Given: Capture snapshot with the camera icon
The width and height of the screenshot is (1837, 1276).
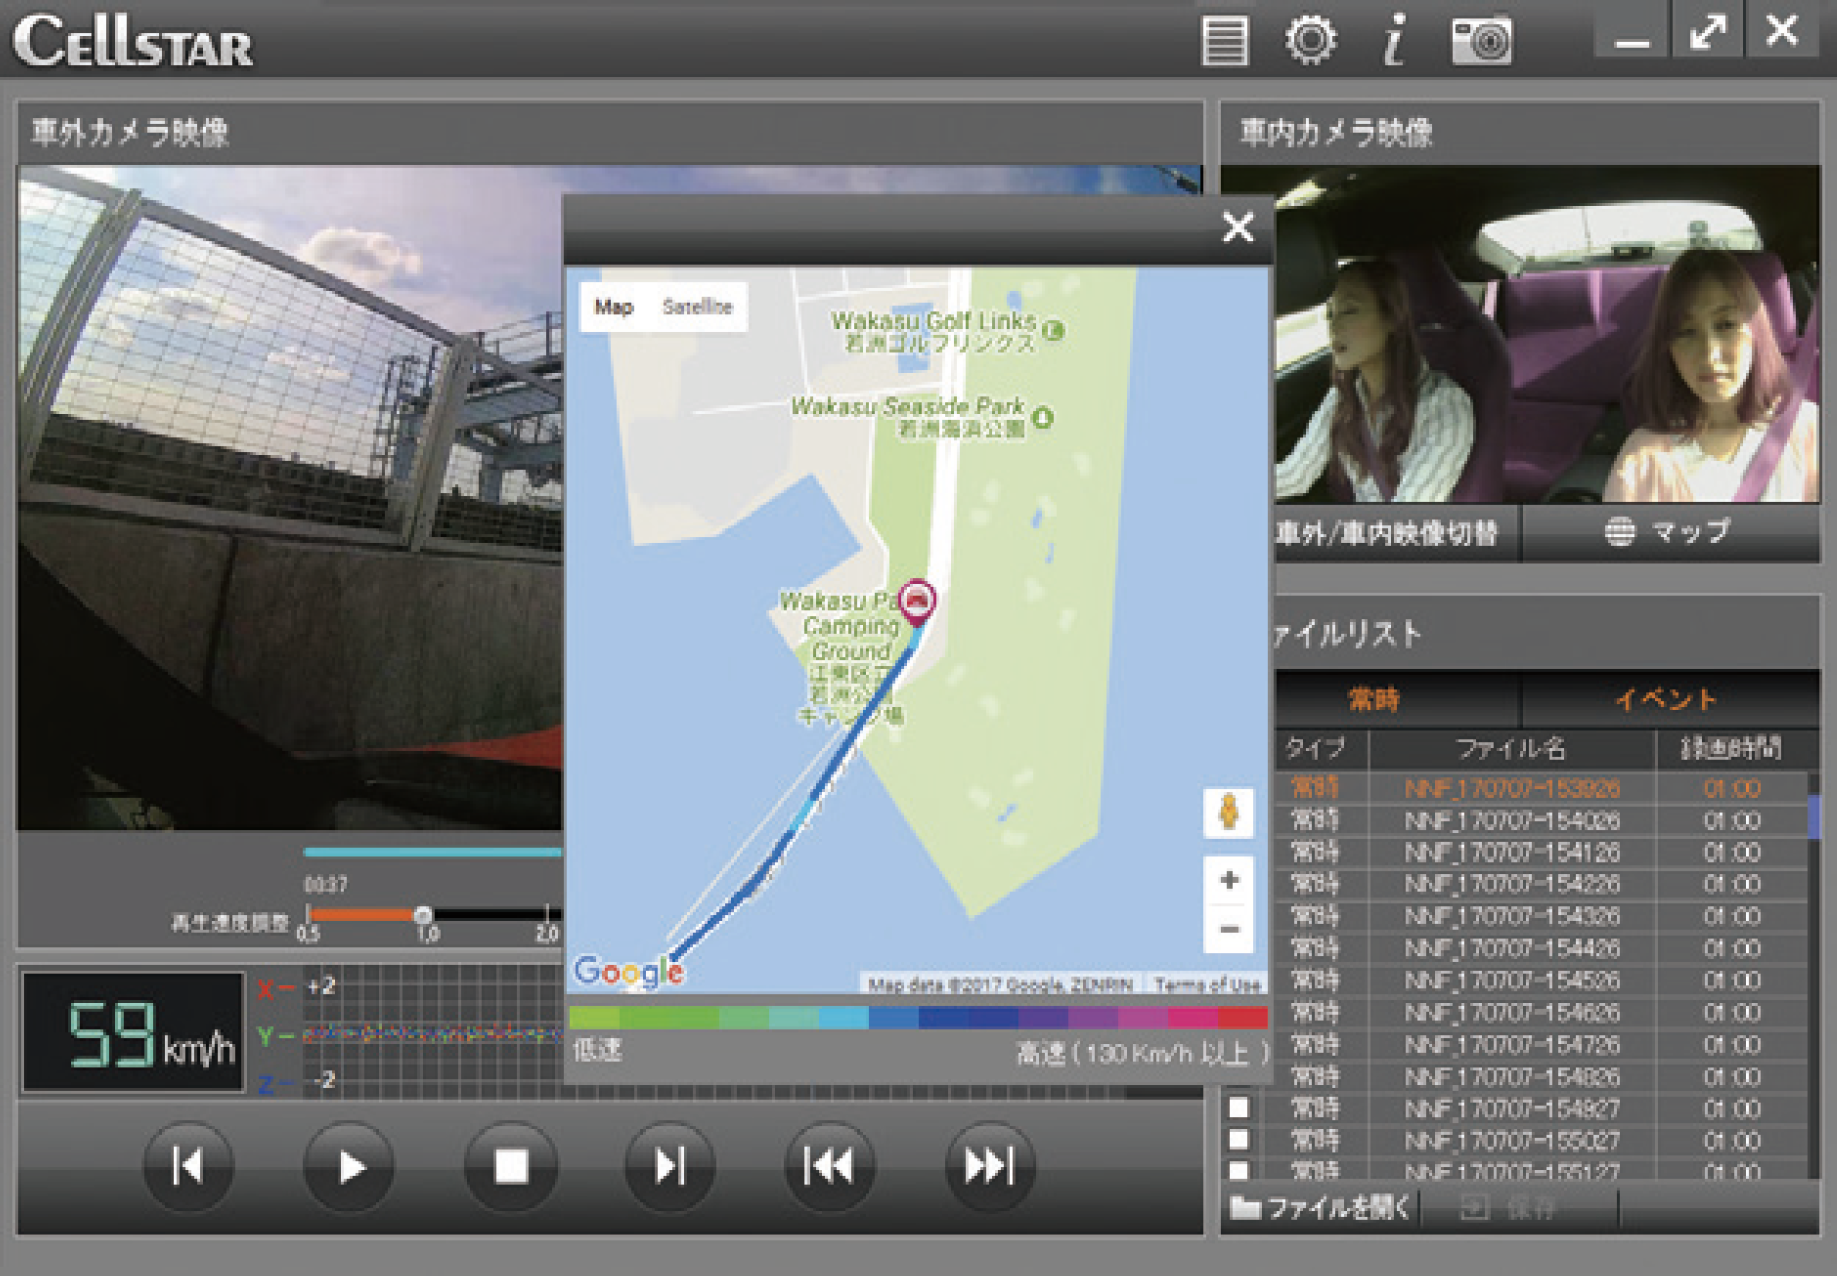Looking at the screenshot, I should coord(1481,42).
